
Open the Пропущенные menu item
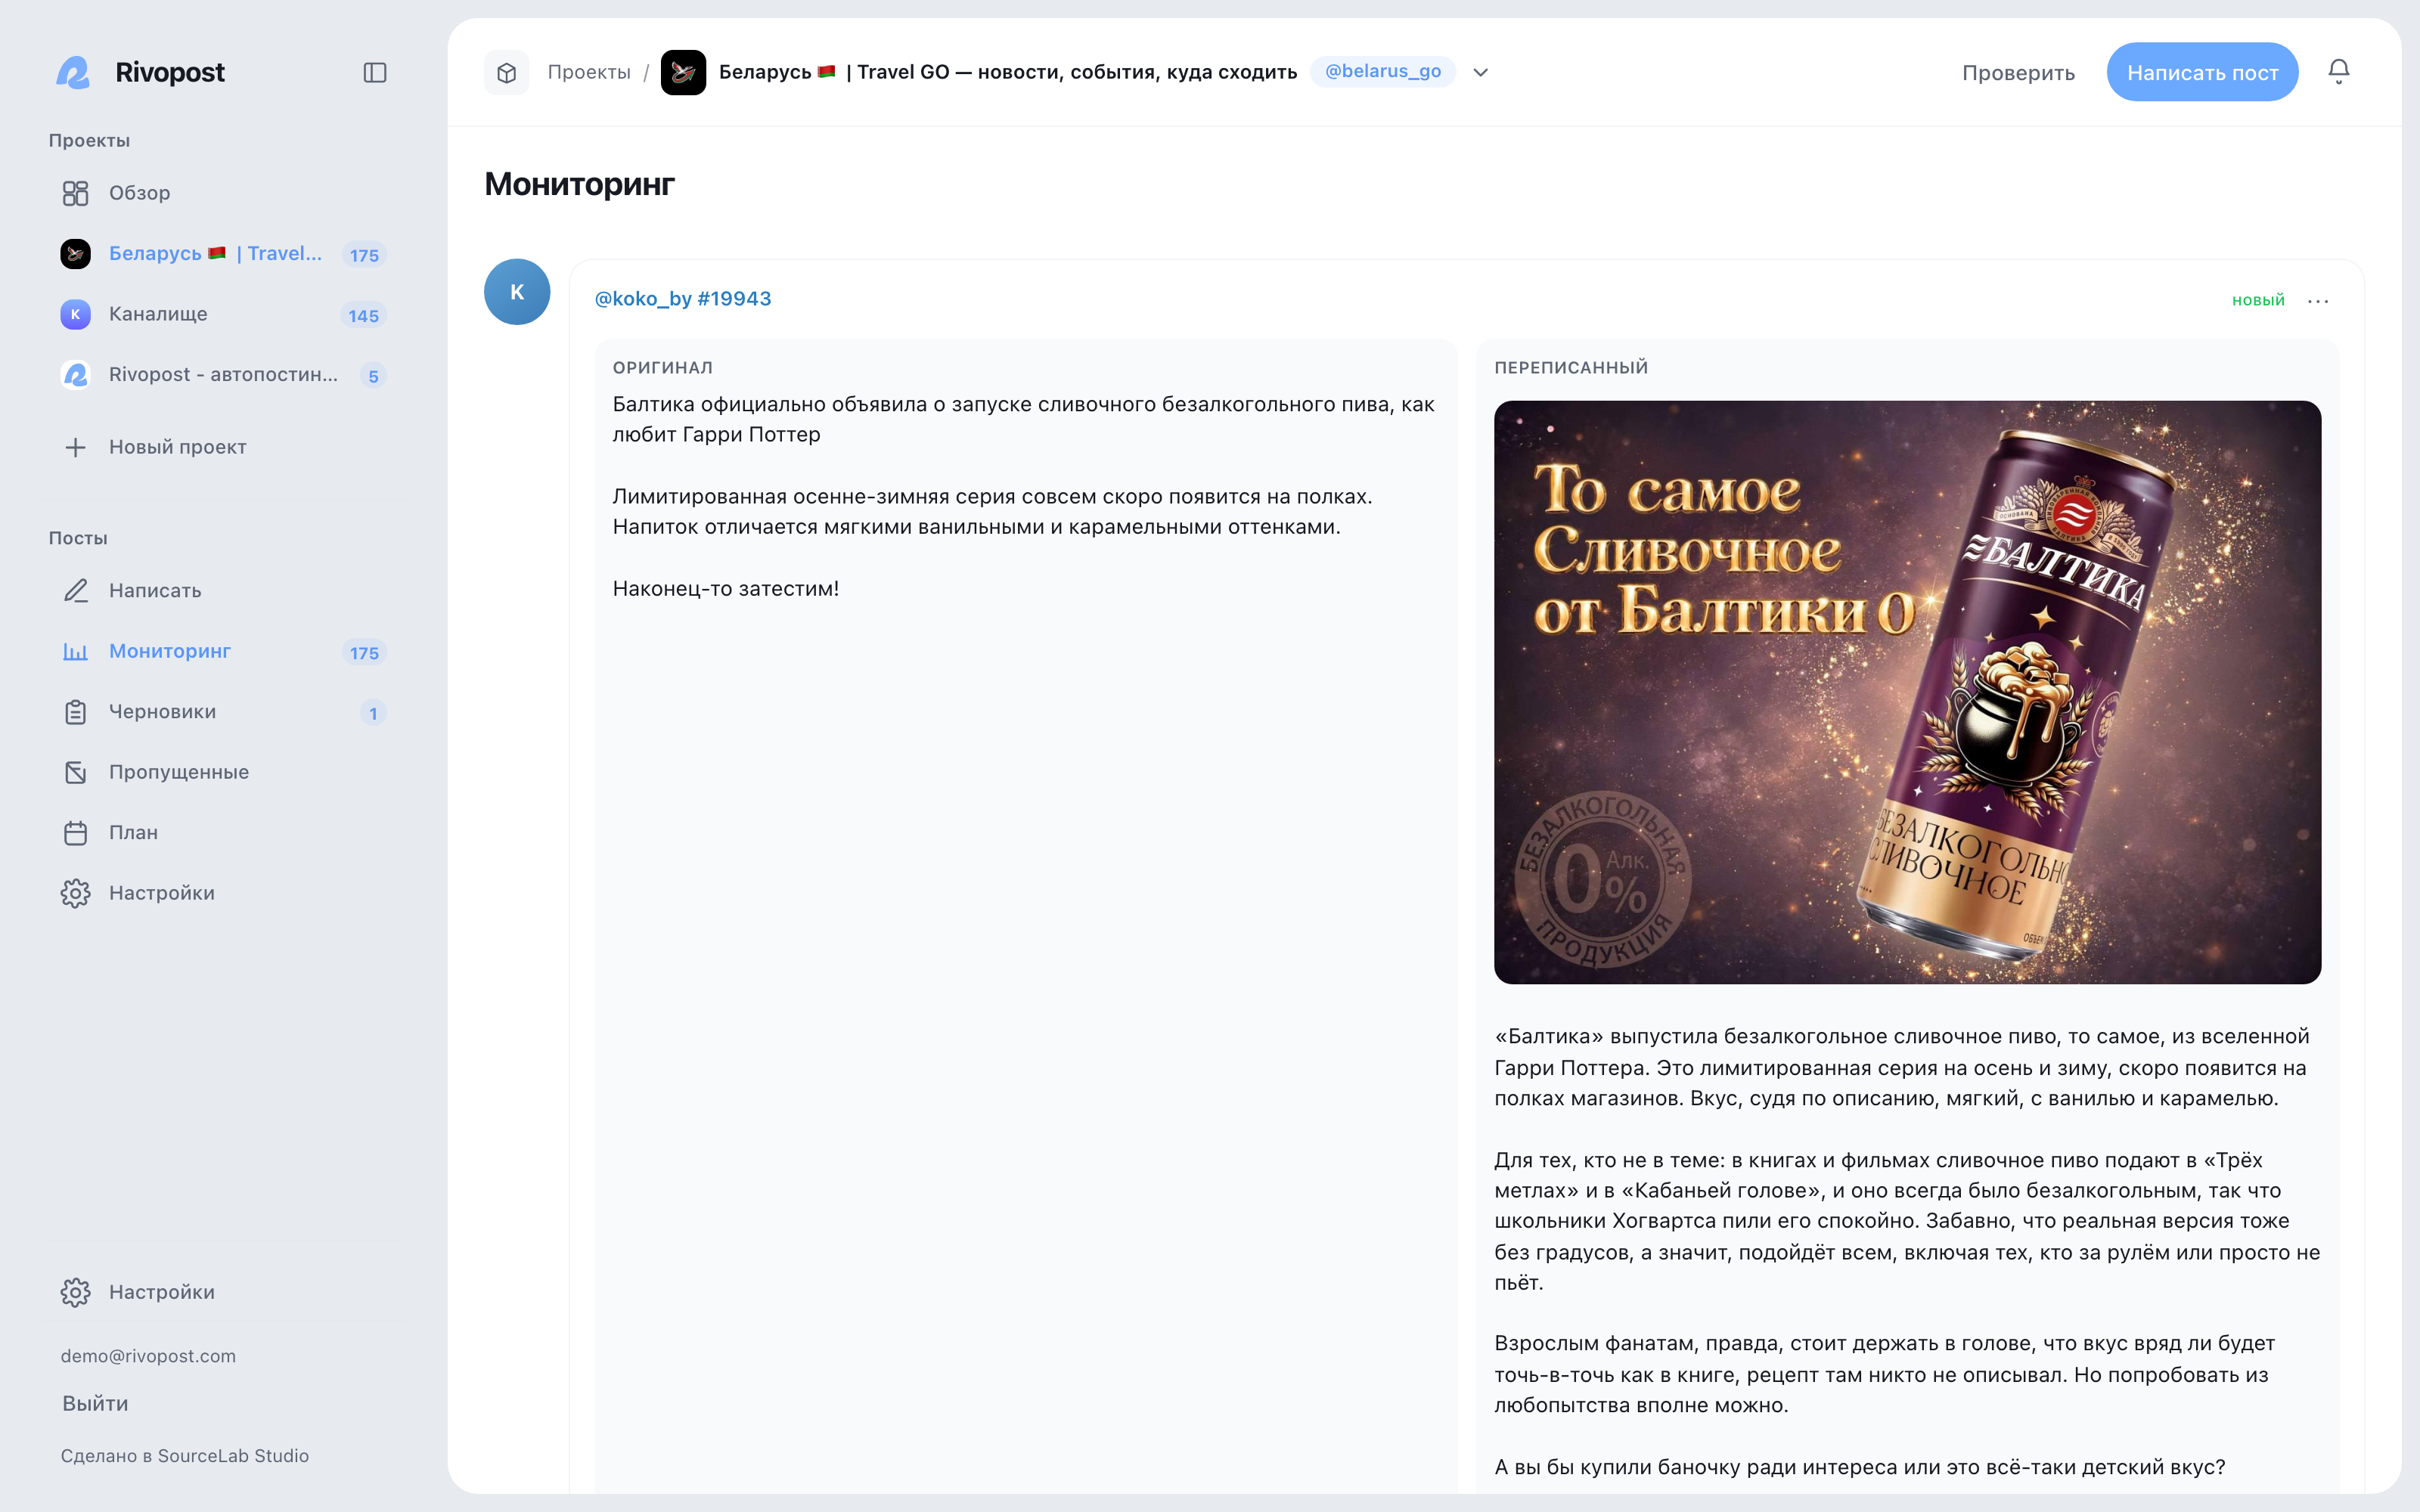click(222, 772)
